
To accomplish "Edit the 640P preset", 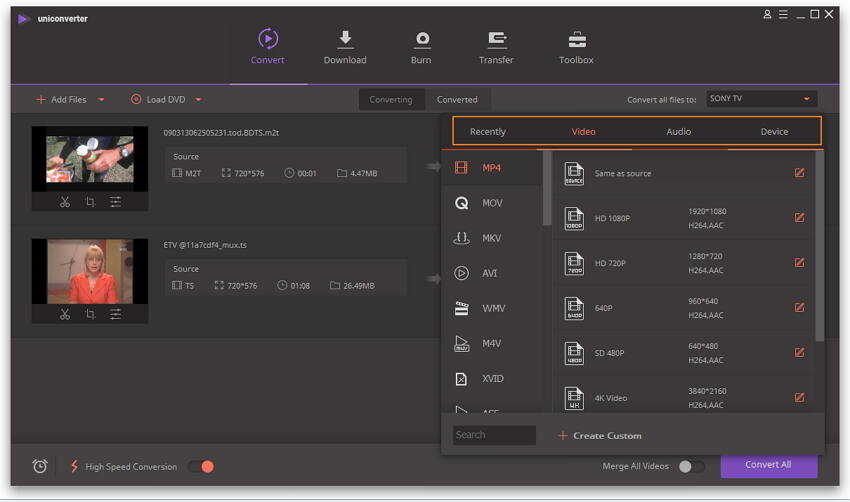I will 800,308.
